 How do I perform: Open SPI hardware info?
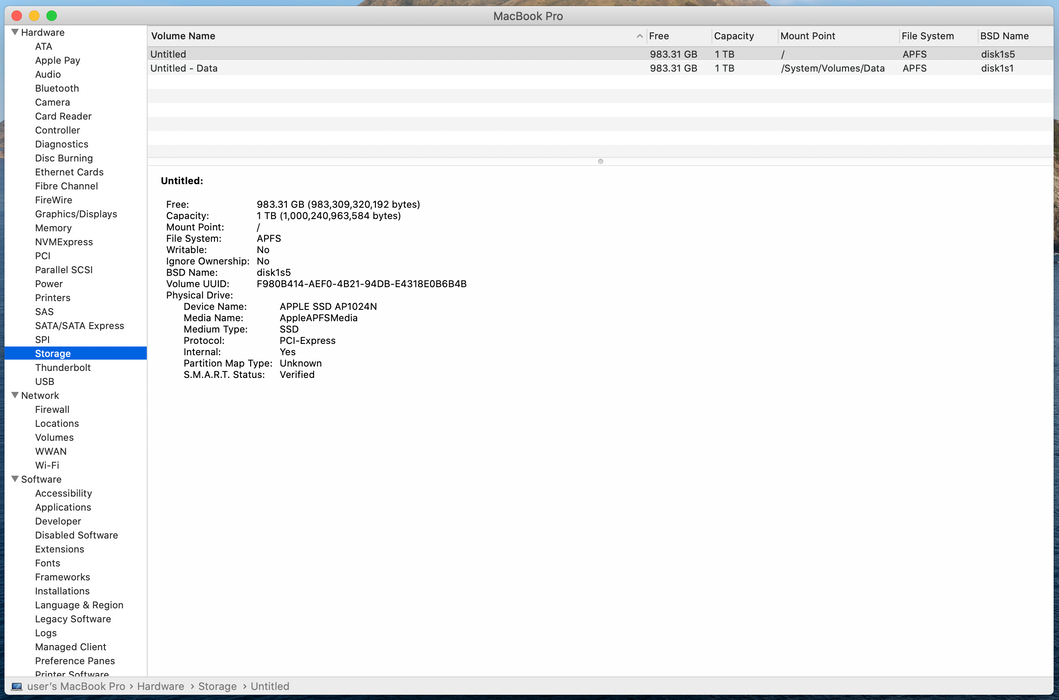click(x=43, y=340)
